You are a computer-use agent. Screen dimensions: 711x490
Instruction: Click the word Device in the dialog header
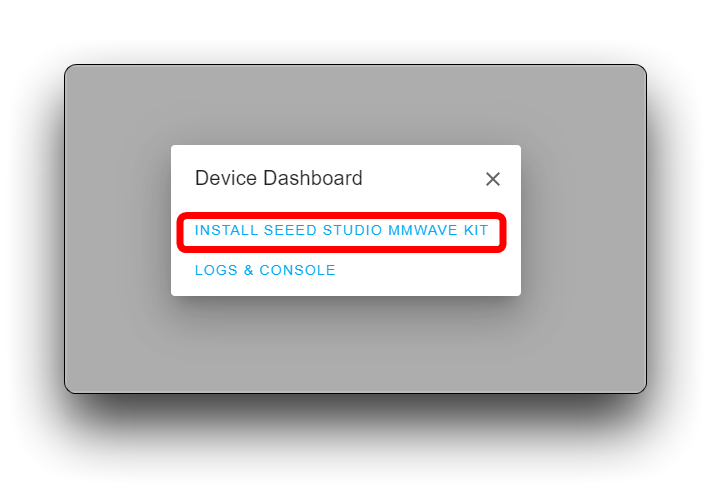[x=226, y=178]
